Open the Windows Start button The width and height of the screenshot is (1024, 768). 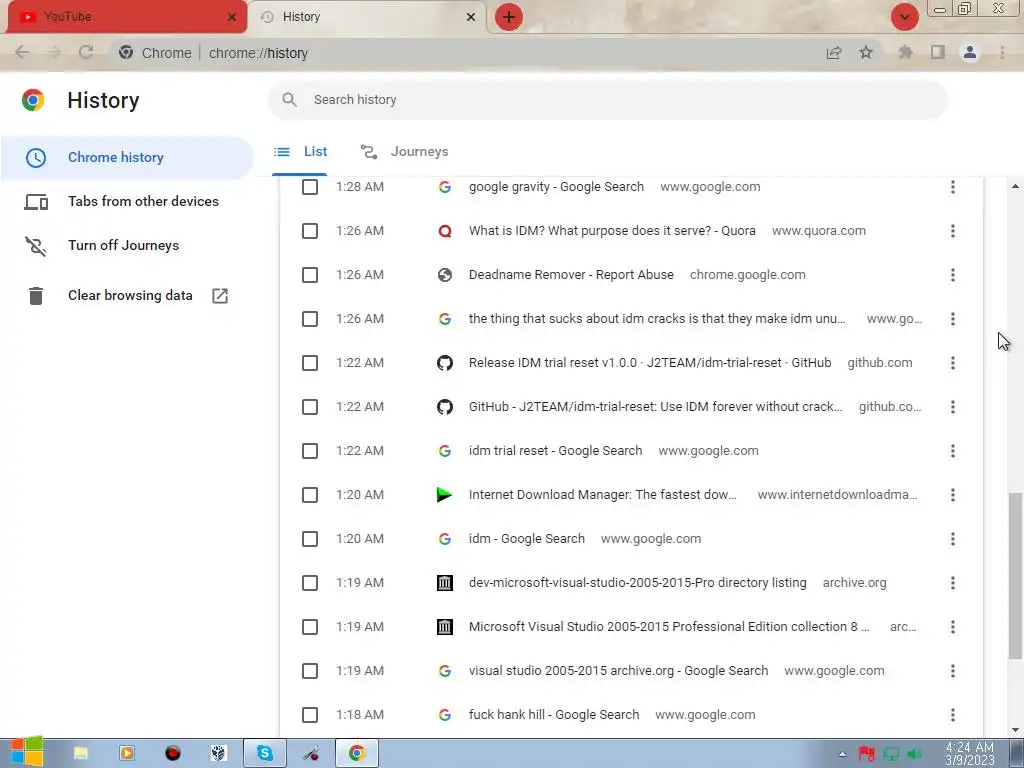tap(26, 752)
